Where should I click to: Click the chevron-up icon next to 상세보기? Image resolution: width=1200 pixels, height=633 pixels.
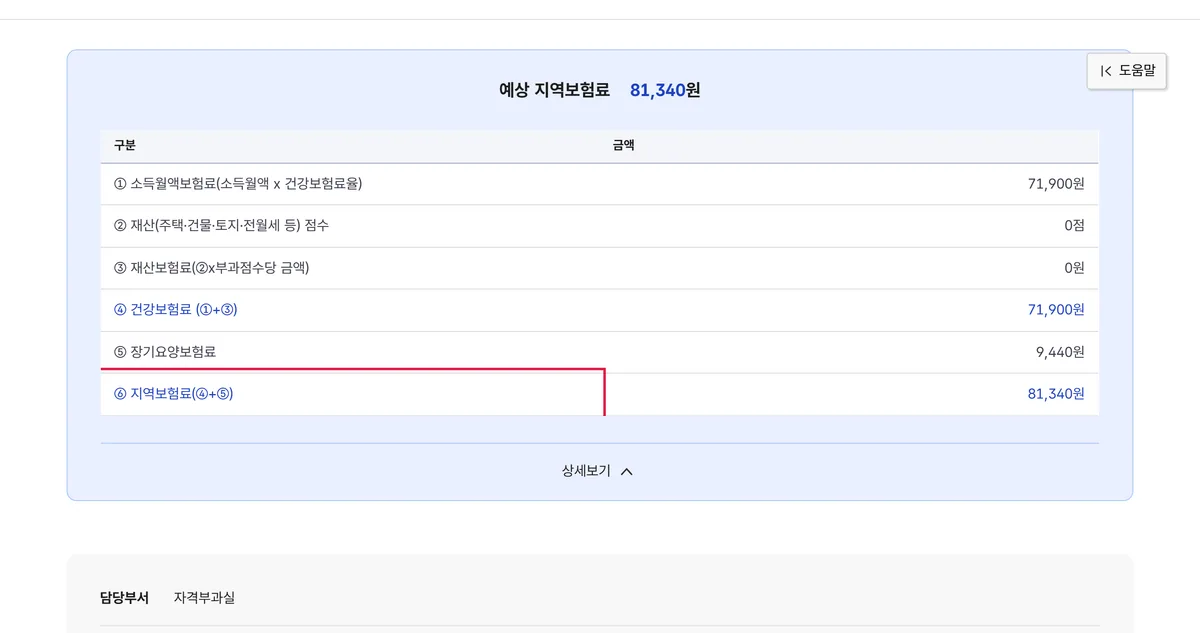point(627,472)
